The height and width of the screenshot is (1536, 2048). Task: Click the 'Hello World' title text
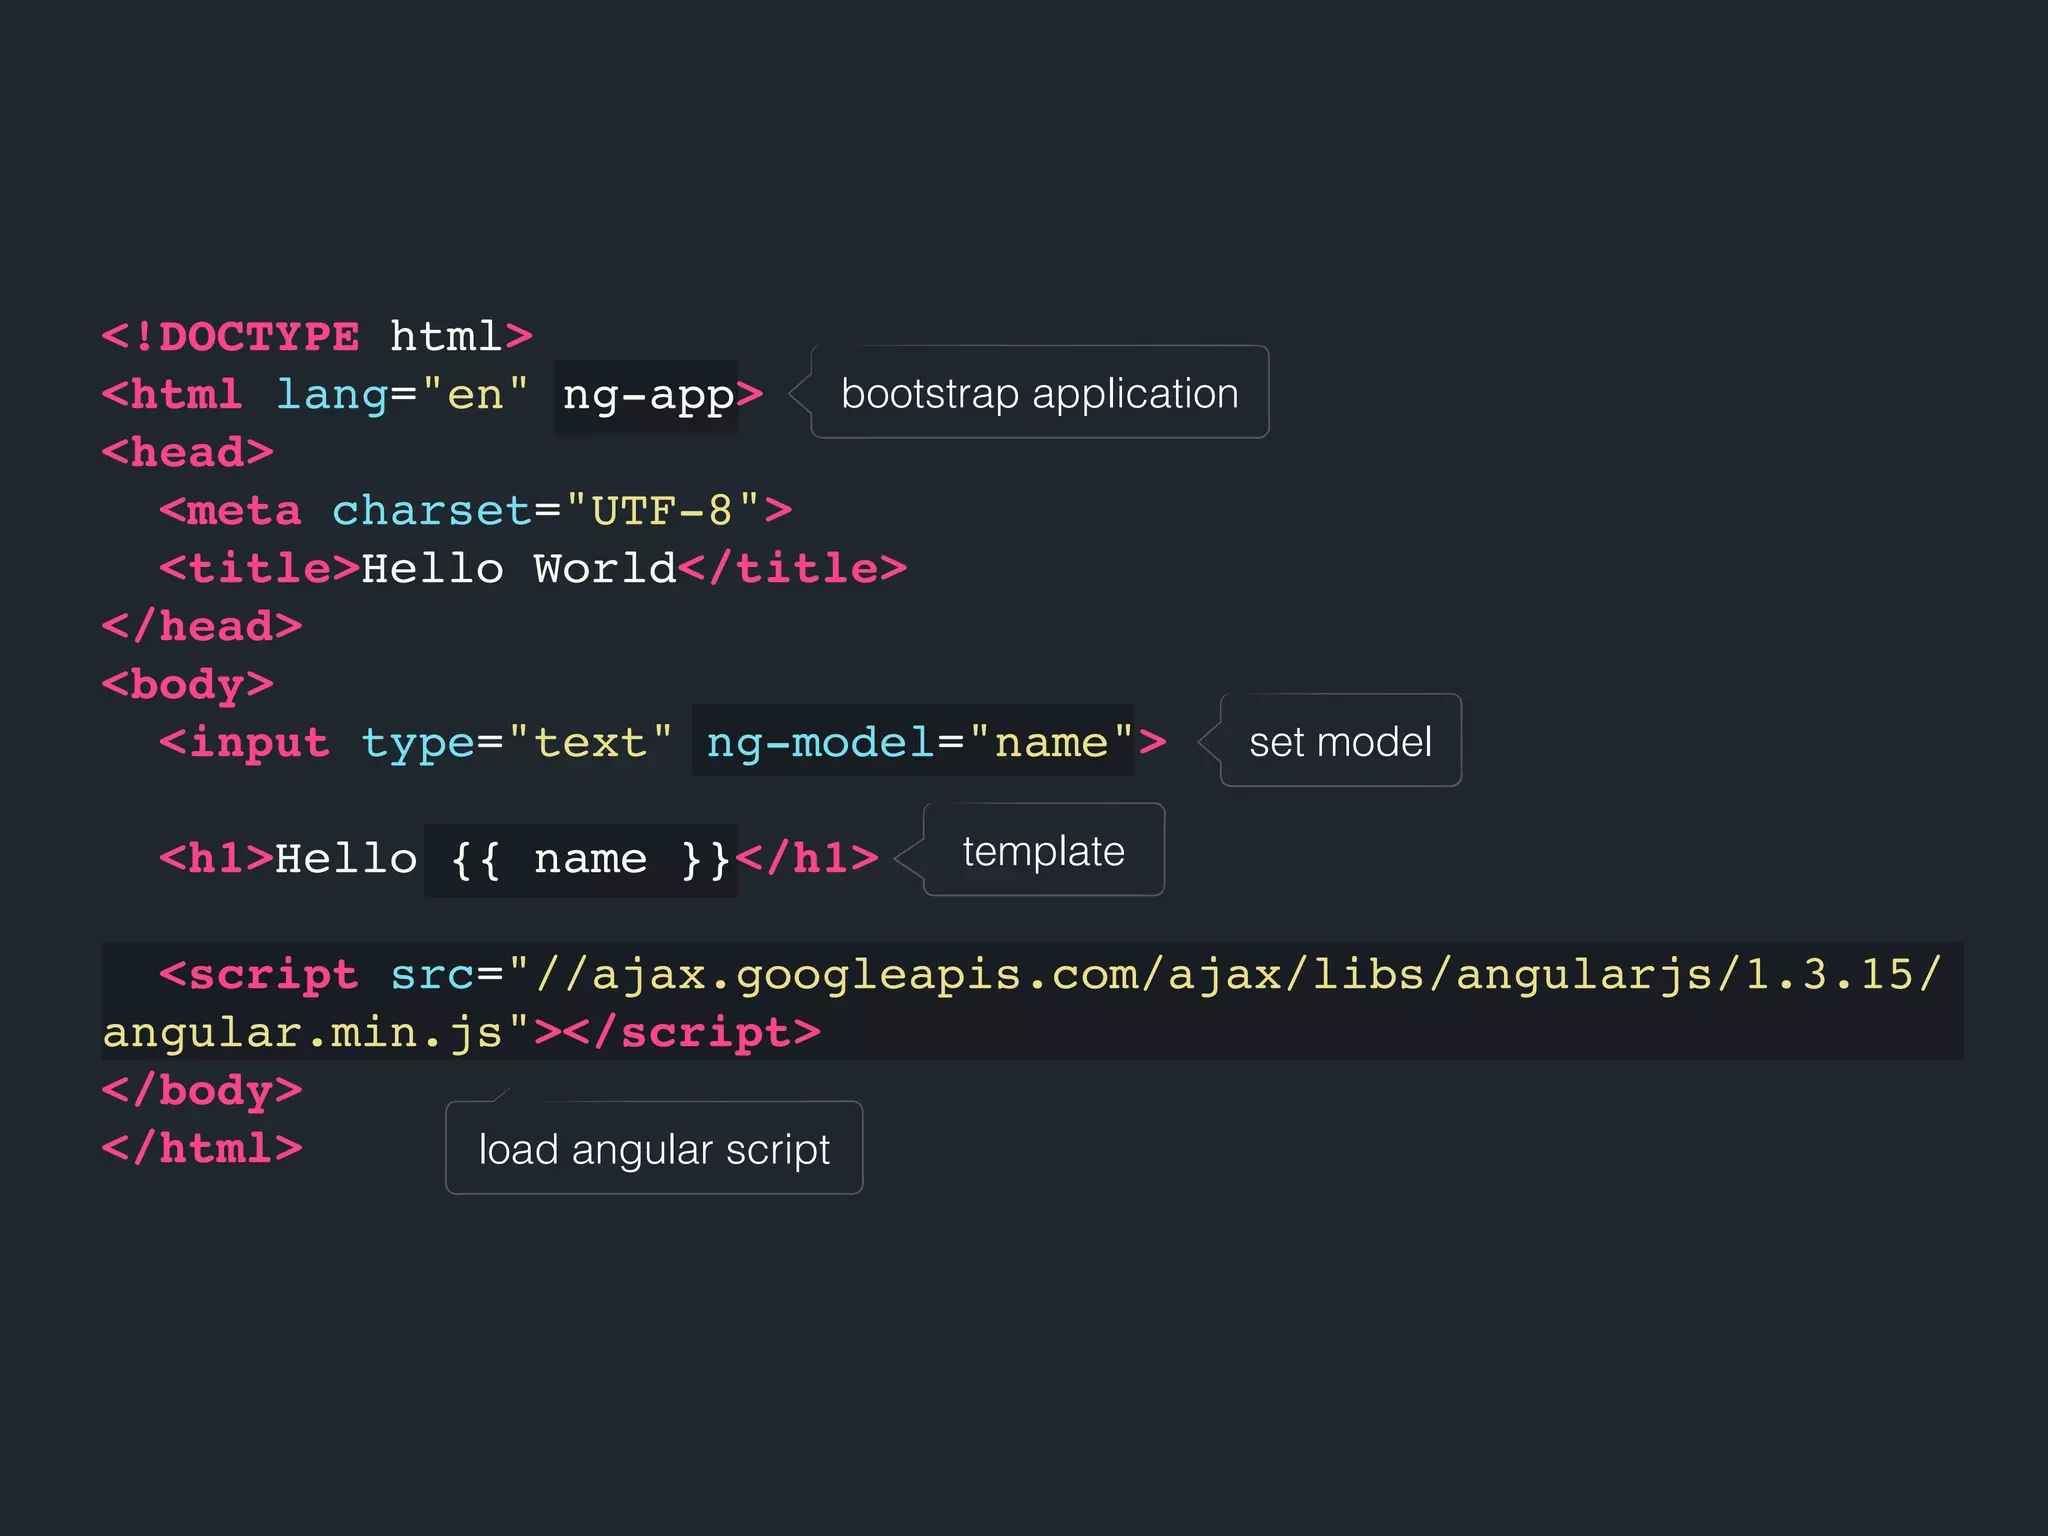pos(518,569)
